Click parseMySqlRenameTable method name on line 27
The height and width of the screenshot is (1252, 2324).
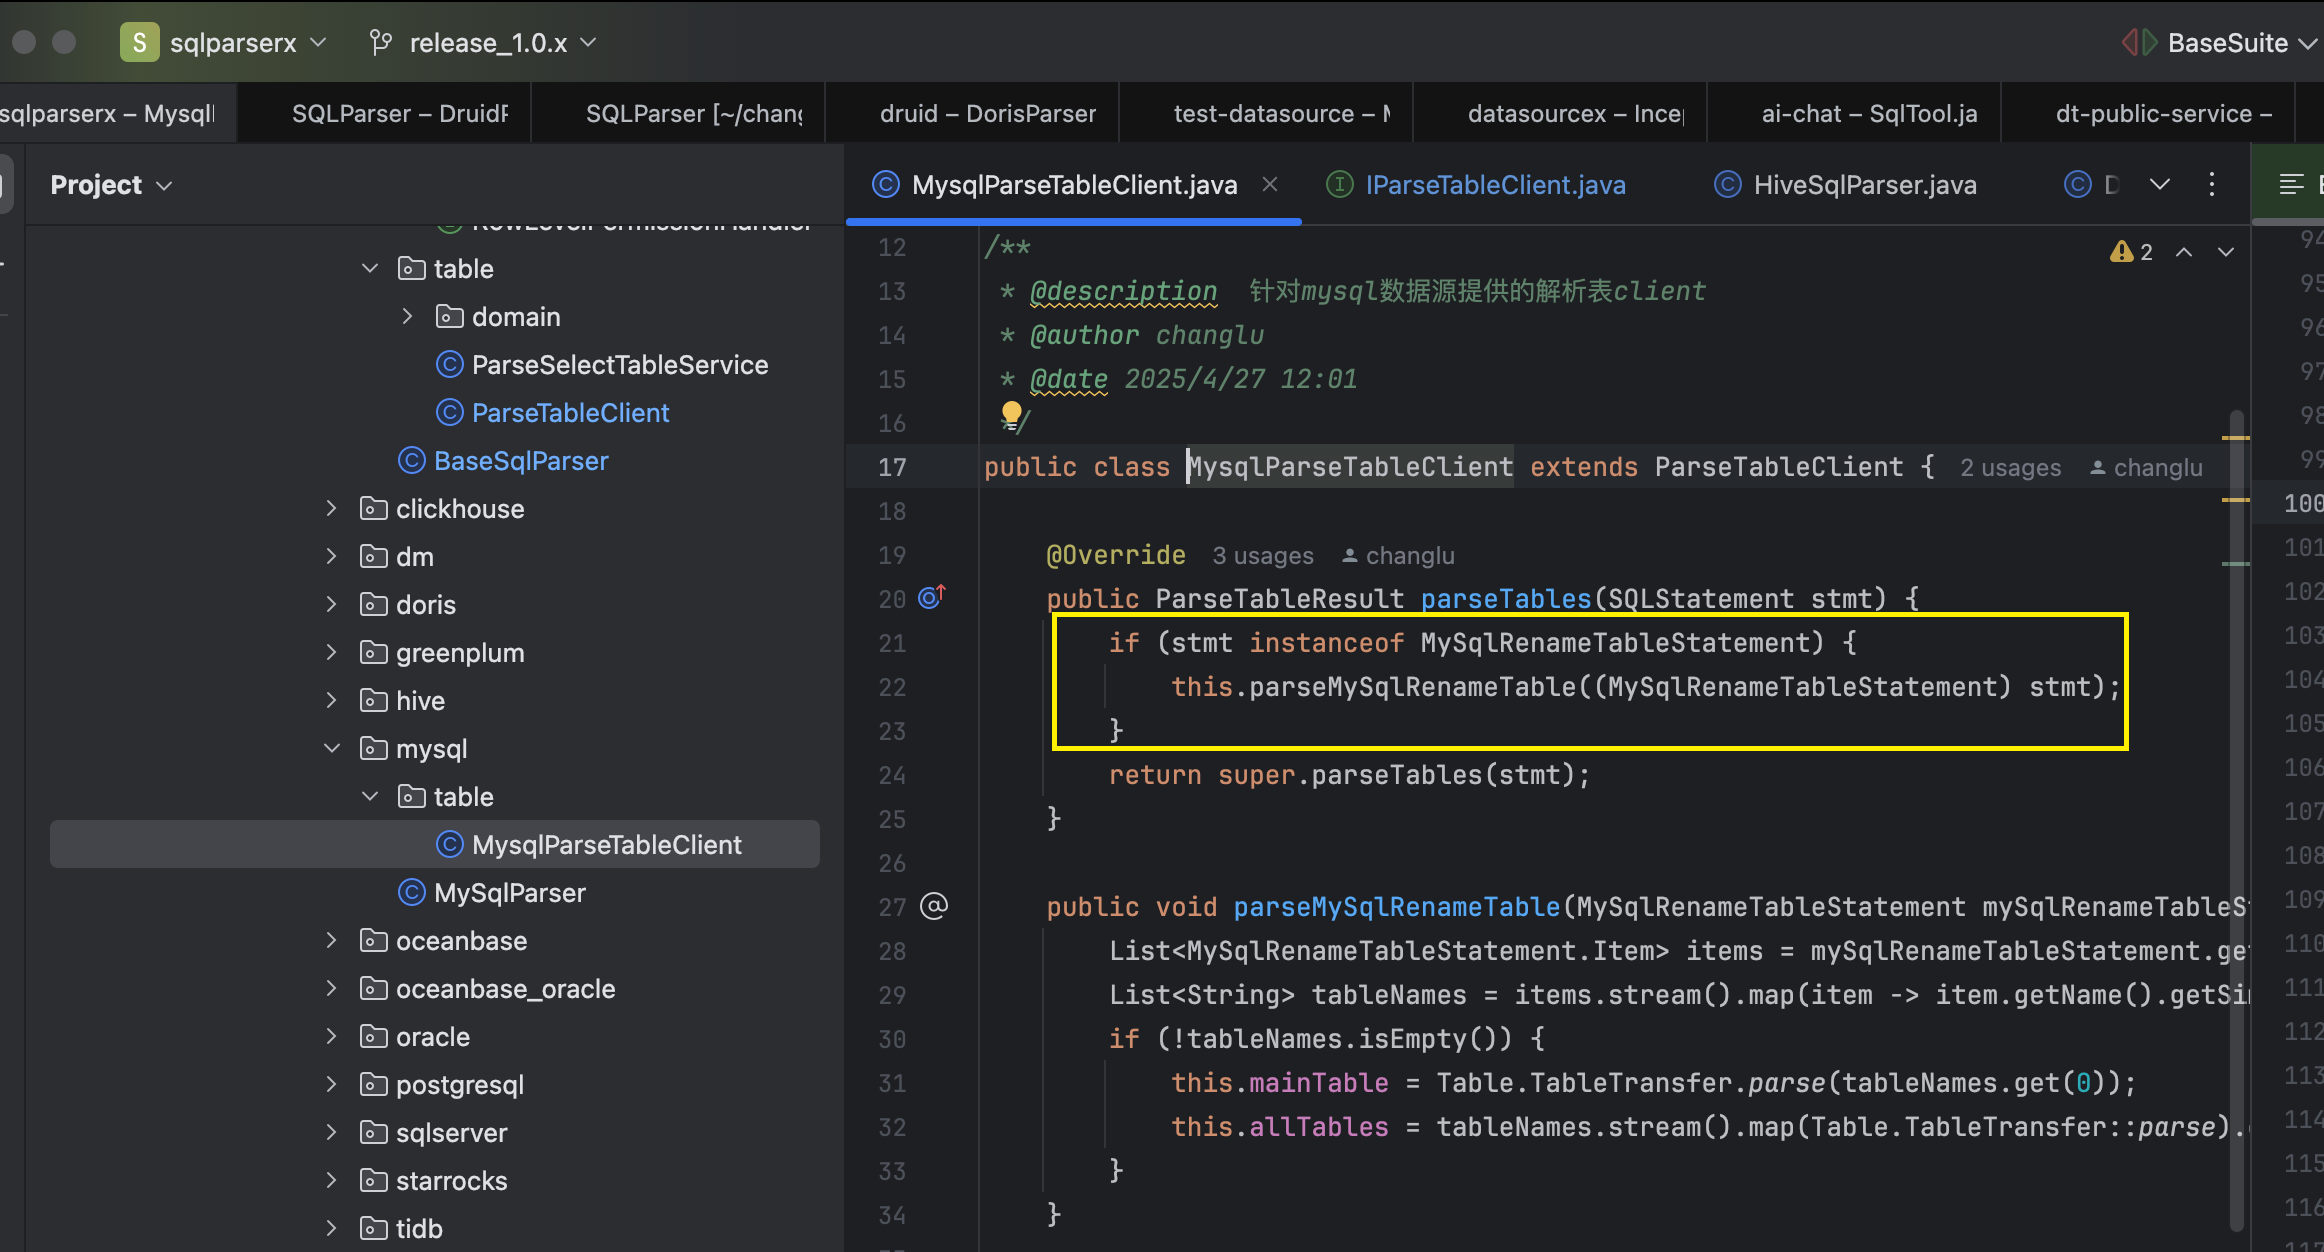click(1397, 907)
